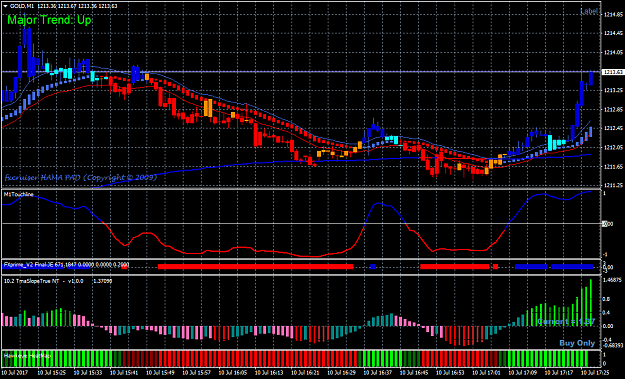Click the 1214.85 price scale value
Image resolution: width=625 pixels, height=379 pixels.
tap(613, 14)
